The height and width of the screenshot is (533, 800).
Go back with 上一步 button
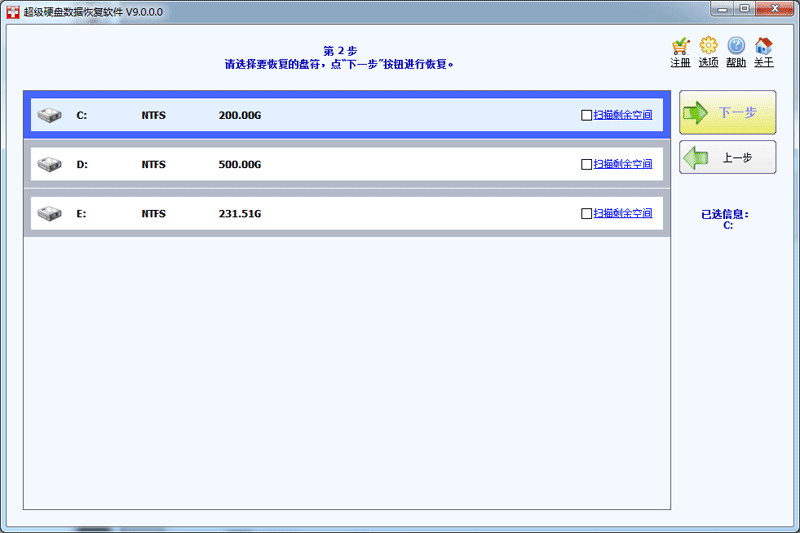[727, 158]
